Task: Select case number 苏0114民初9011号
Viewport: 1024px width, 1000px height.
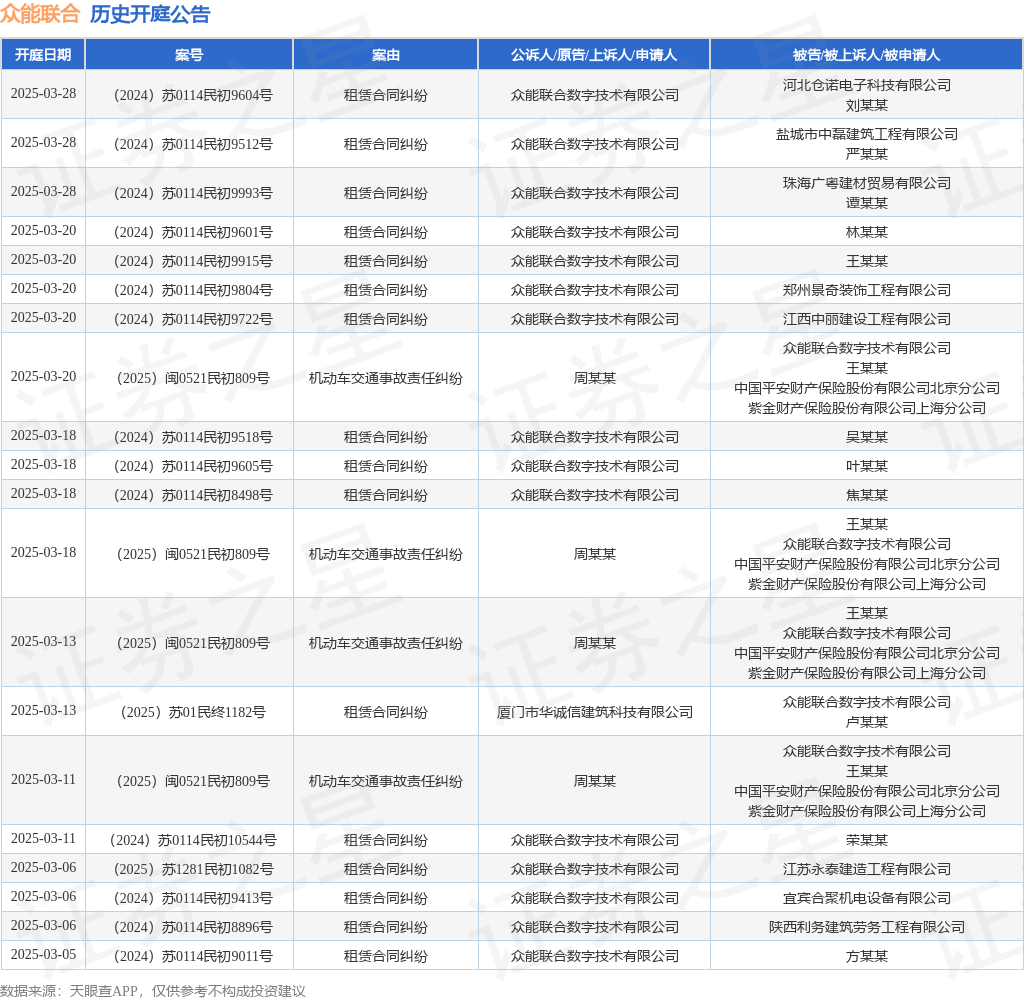Action: (193, 956)
